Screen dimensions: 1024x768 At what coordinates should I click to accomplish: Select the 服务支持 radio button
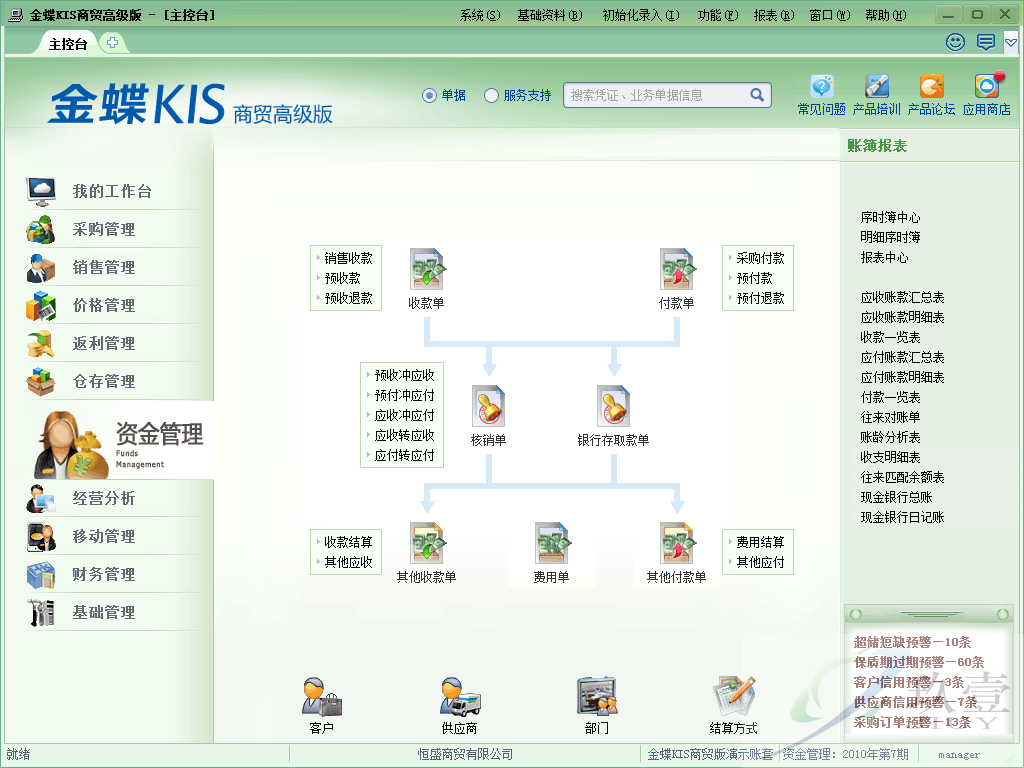(491, 95)
